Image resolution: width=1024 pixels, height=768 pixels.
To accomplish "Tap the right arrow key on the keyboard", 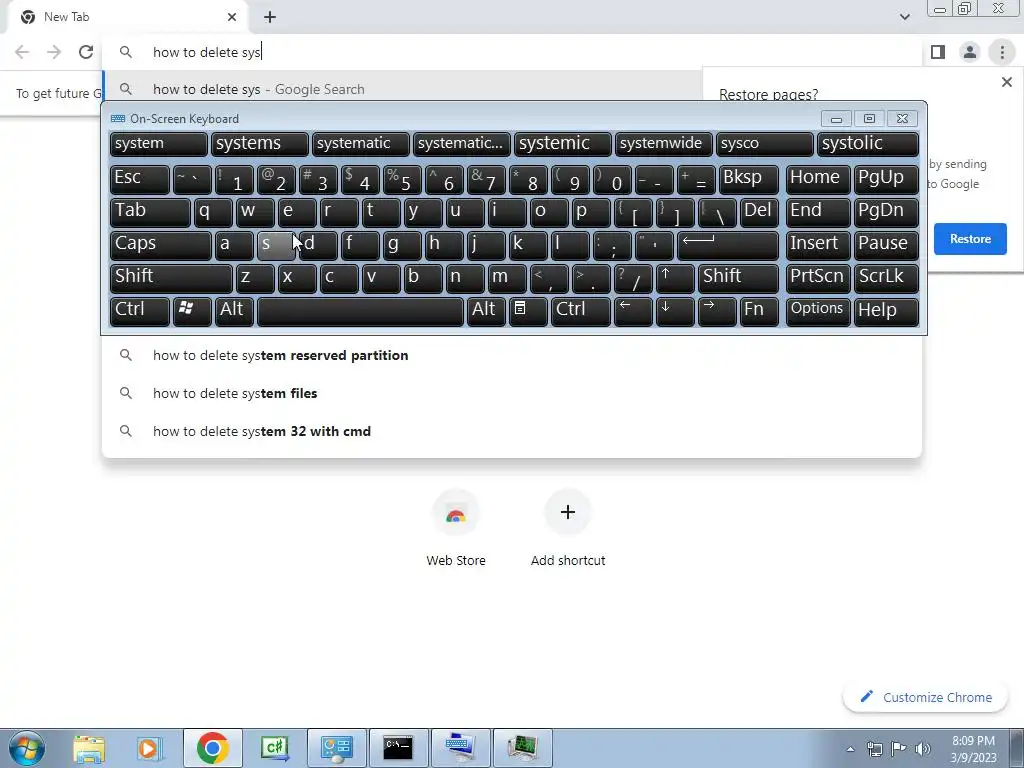I will point(717,311).
